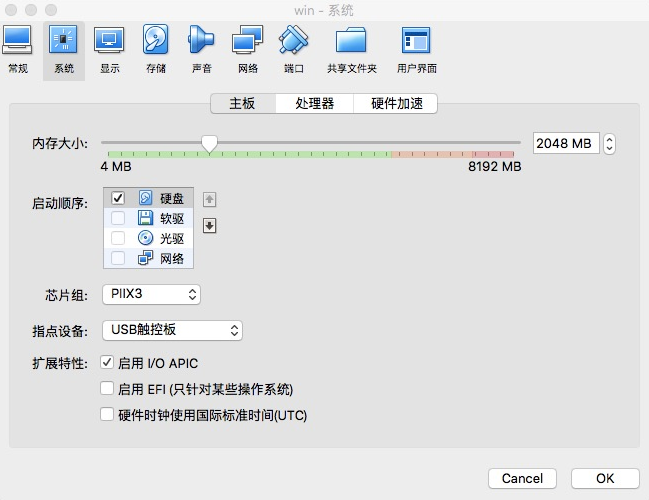Click the Cancel button
This screenshot has height=500, width=649.
(522, 478)
